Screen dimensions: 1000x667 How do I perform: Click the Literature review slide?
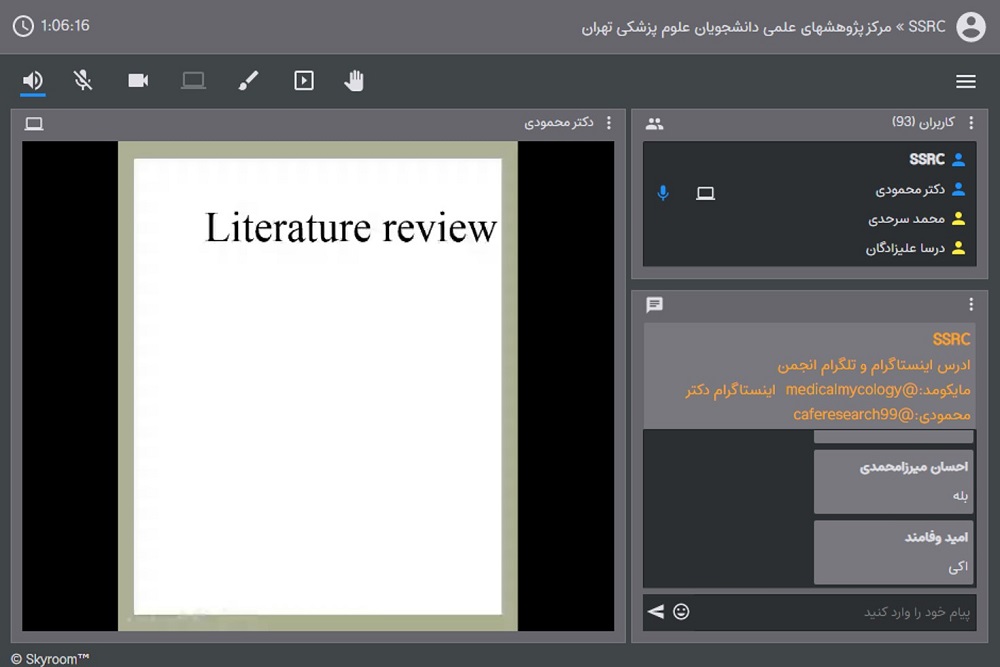pyautogui.click(x=318, y=385)
